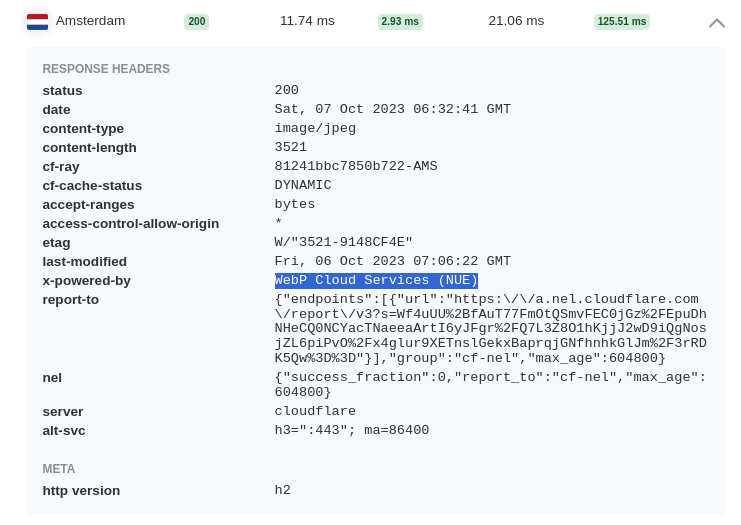The width and height of the screenshot is (741, 525).
Task: Click the green 200 status badge
Action: point(197,21)
